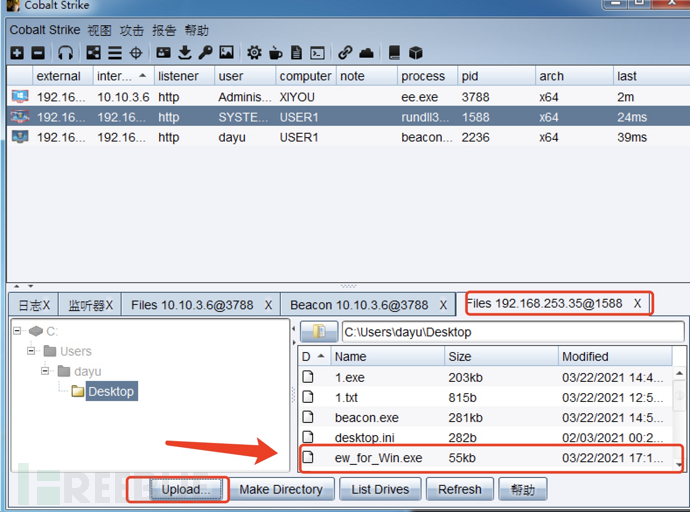Open the 攻击 menu
Viewport: 690px width, 512px height.
point(132,30)
